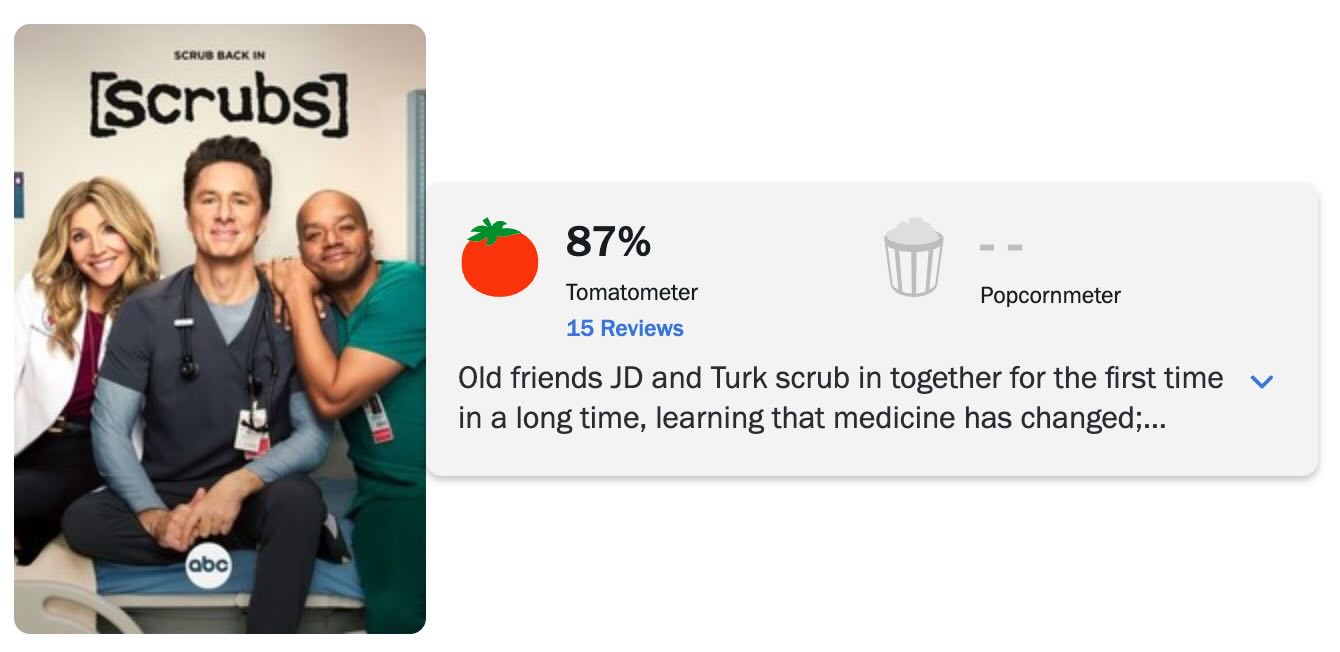Click the red tomato Tomatometer icon
The image size is (1340, 652).
[499, 259]
